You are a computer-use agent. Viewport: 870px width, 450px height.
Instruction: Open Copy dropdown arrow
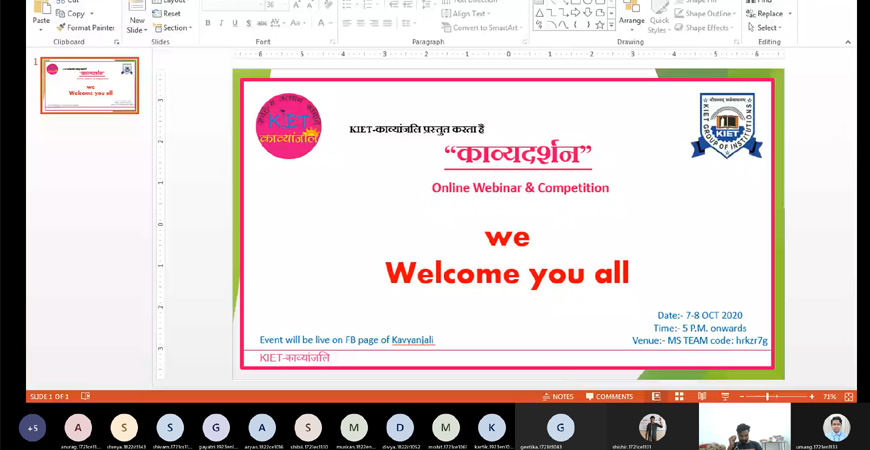(92, 13)
